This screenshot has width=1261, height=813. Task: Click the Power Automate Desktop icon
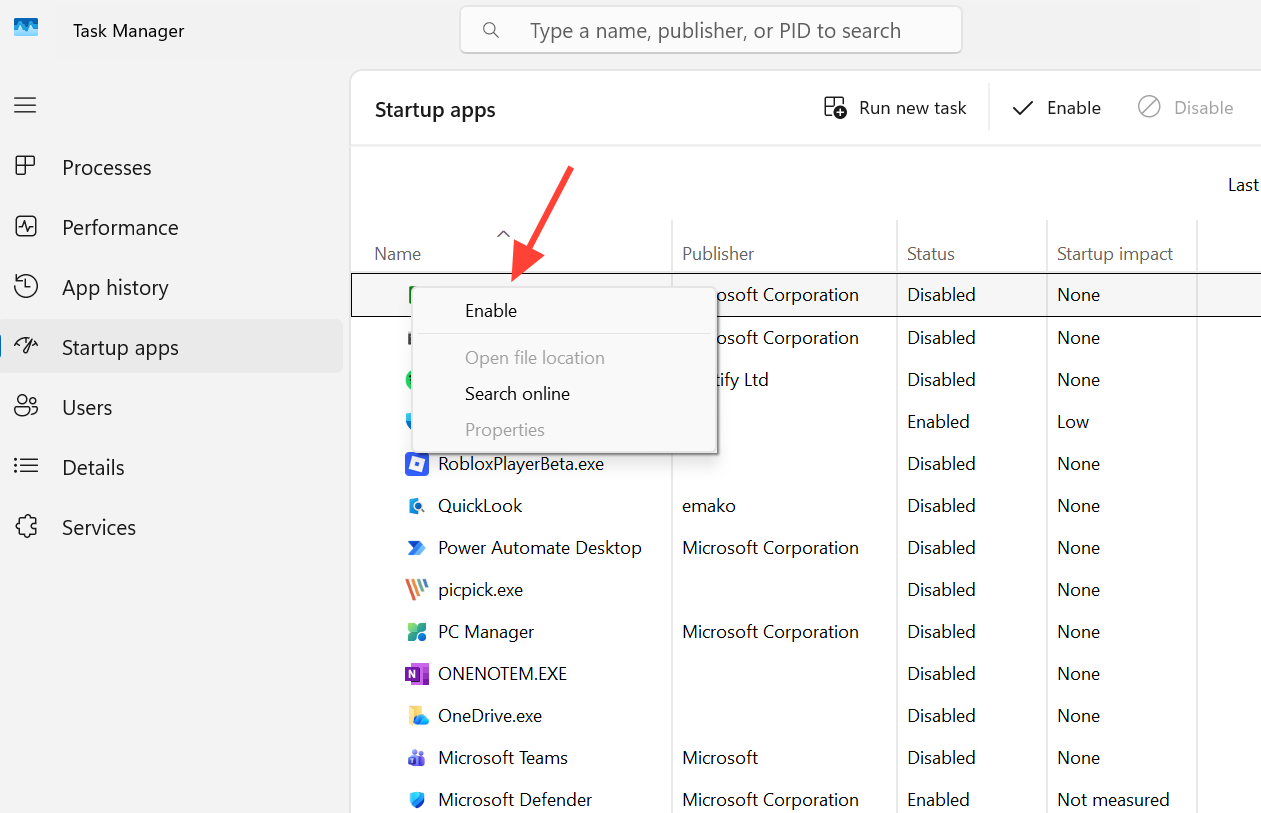pos(417,548)
